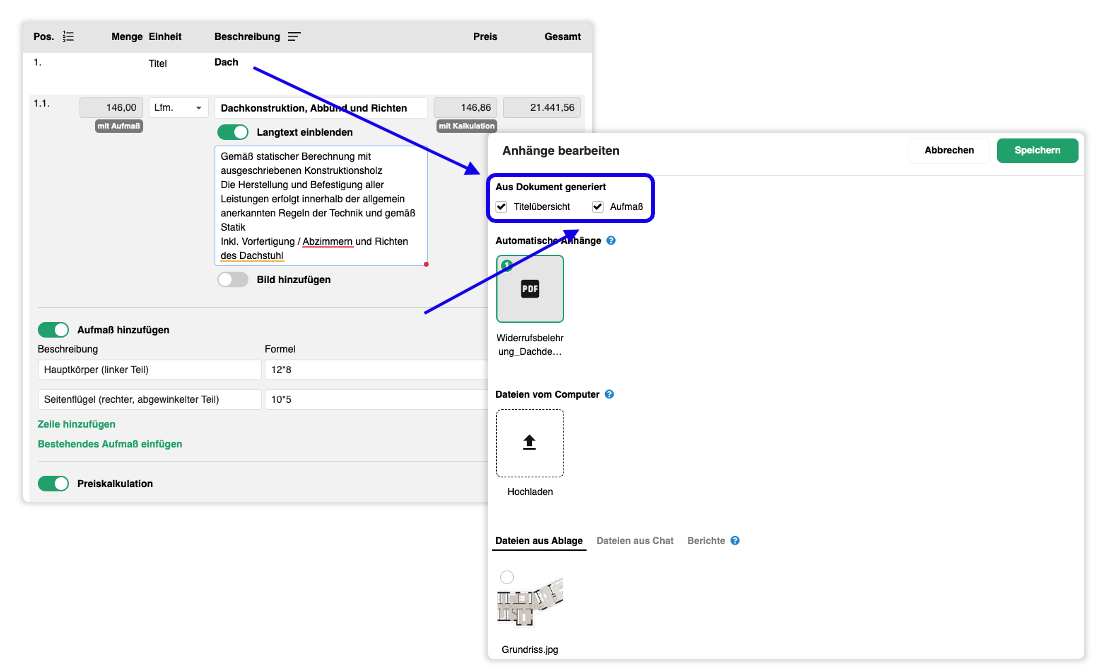Click the Abbrechen button
The image size is (1106, 672).
(949, 150)
